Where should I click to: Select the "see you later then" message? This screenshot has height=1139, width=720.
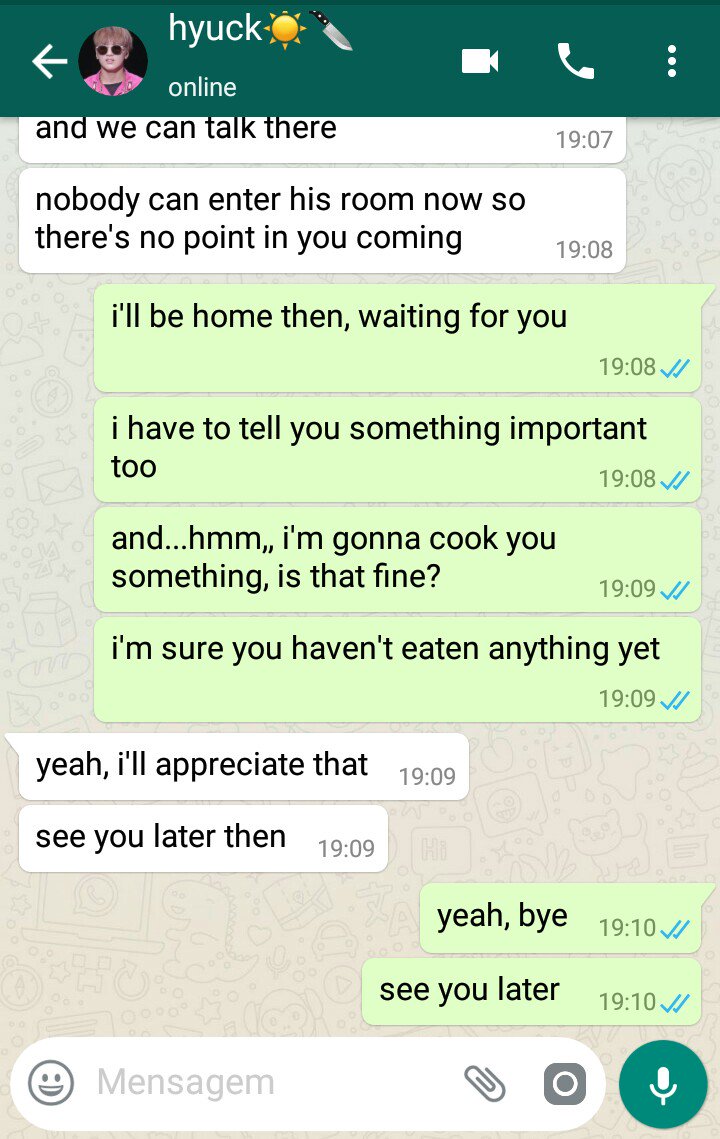tap(203, 838)
